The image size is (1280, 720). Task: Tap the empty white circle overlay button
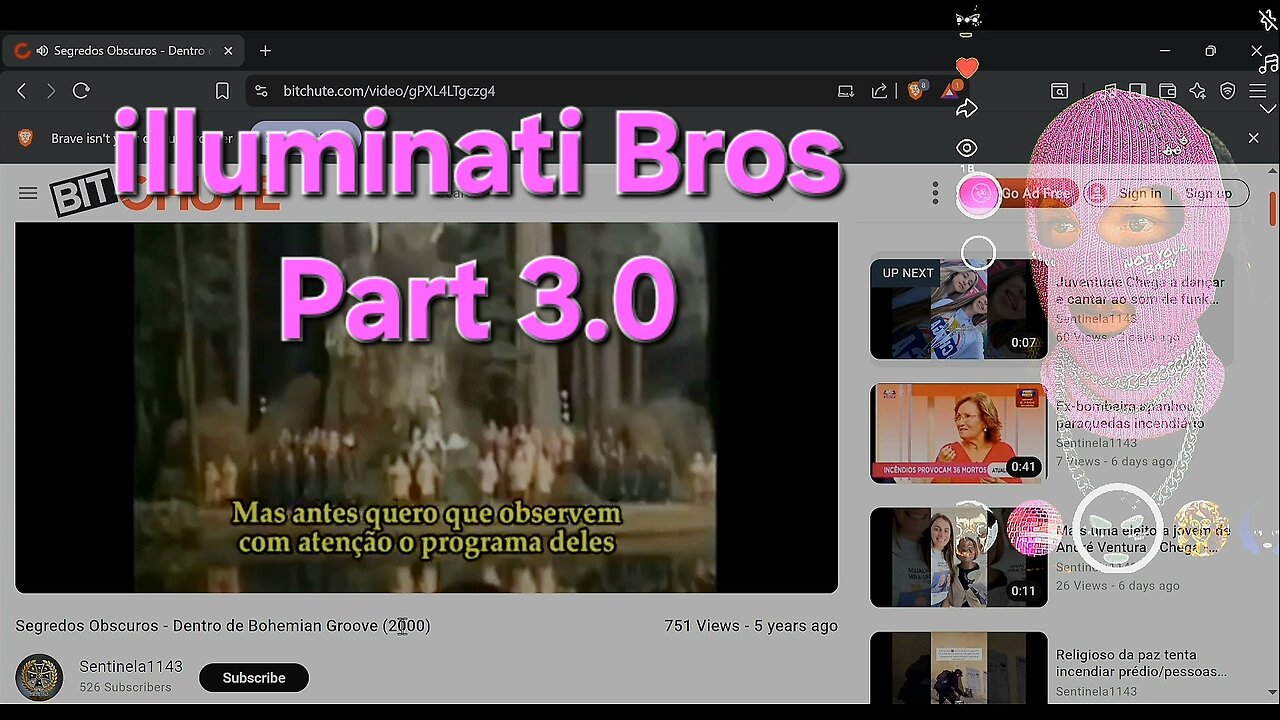(x=978, y=253)
